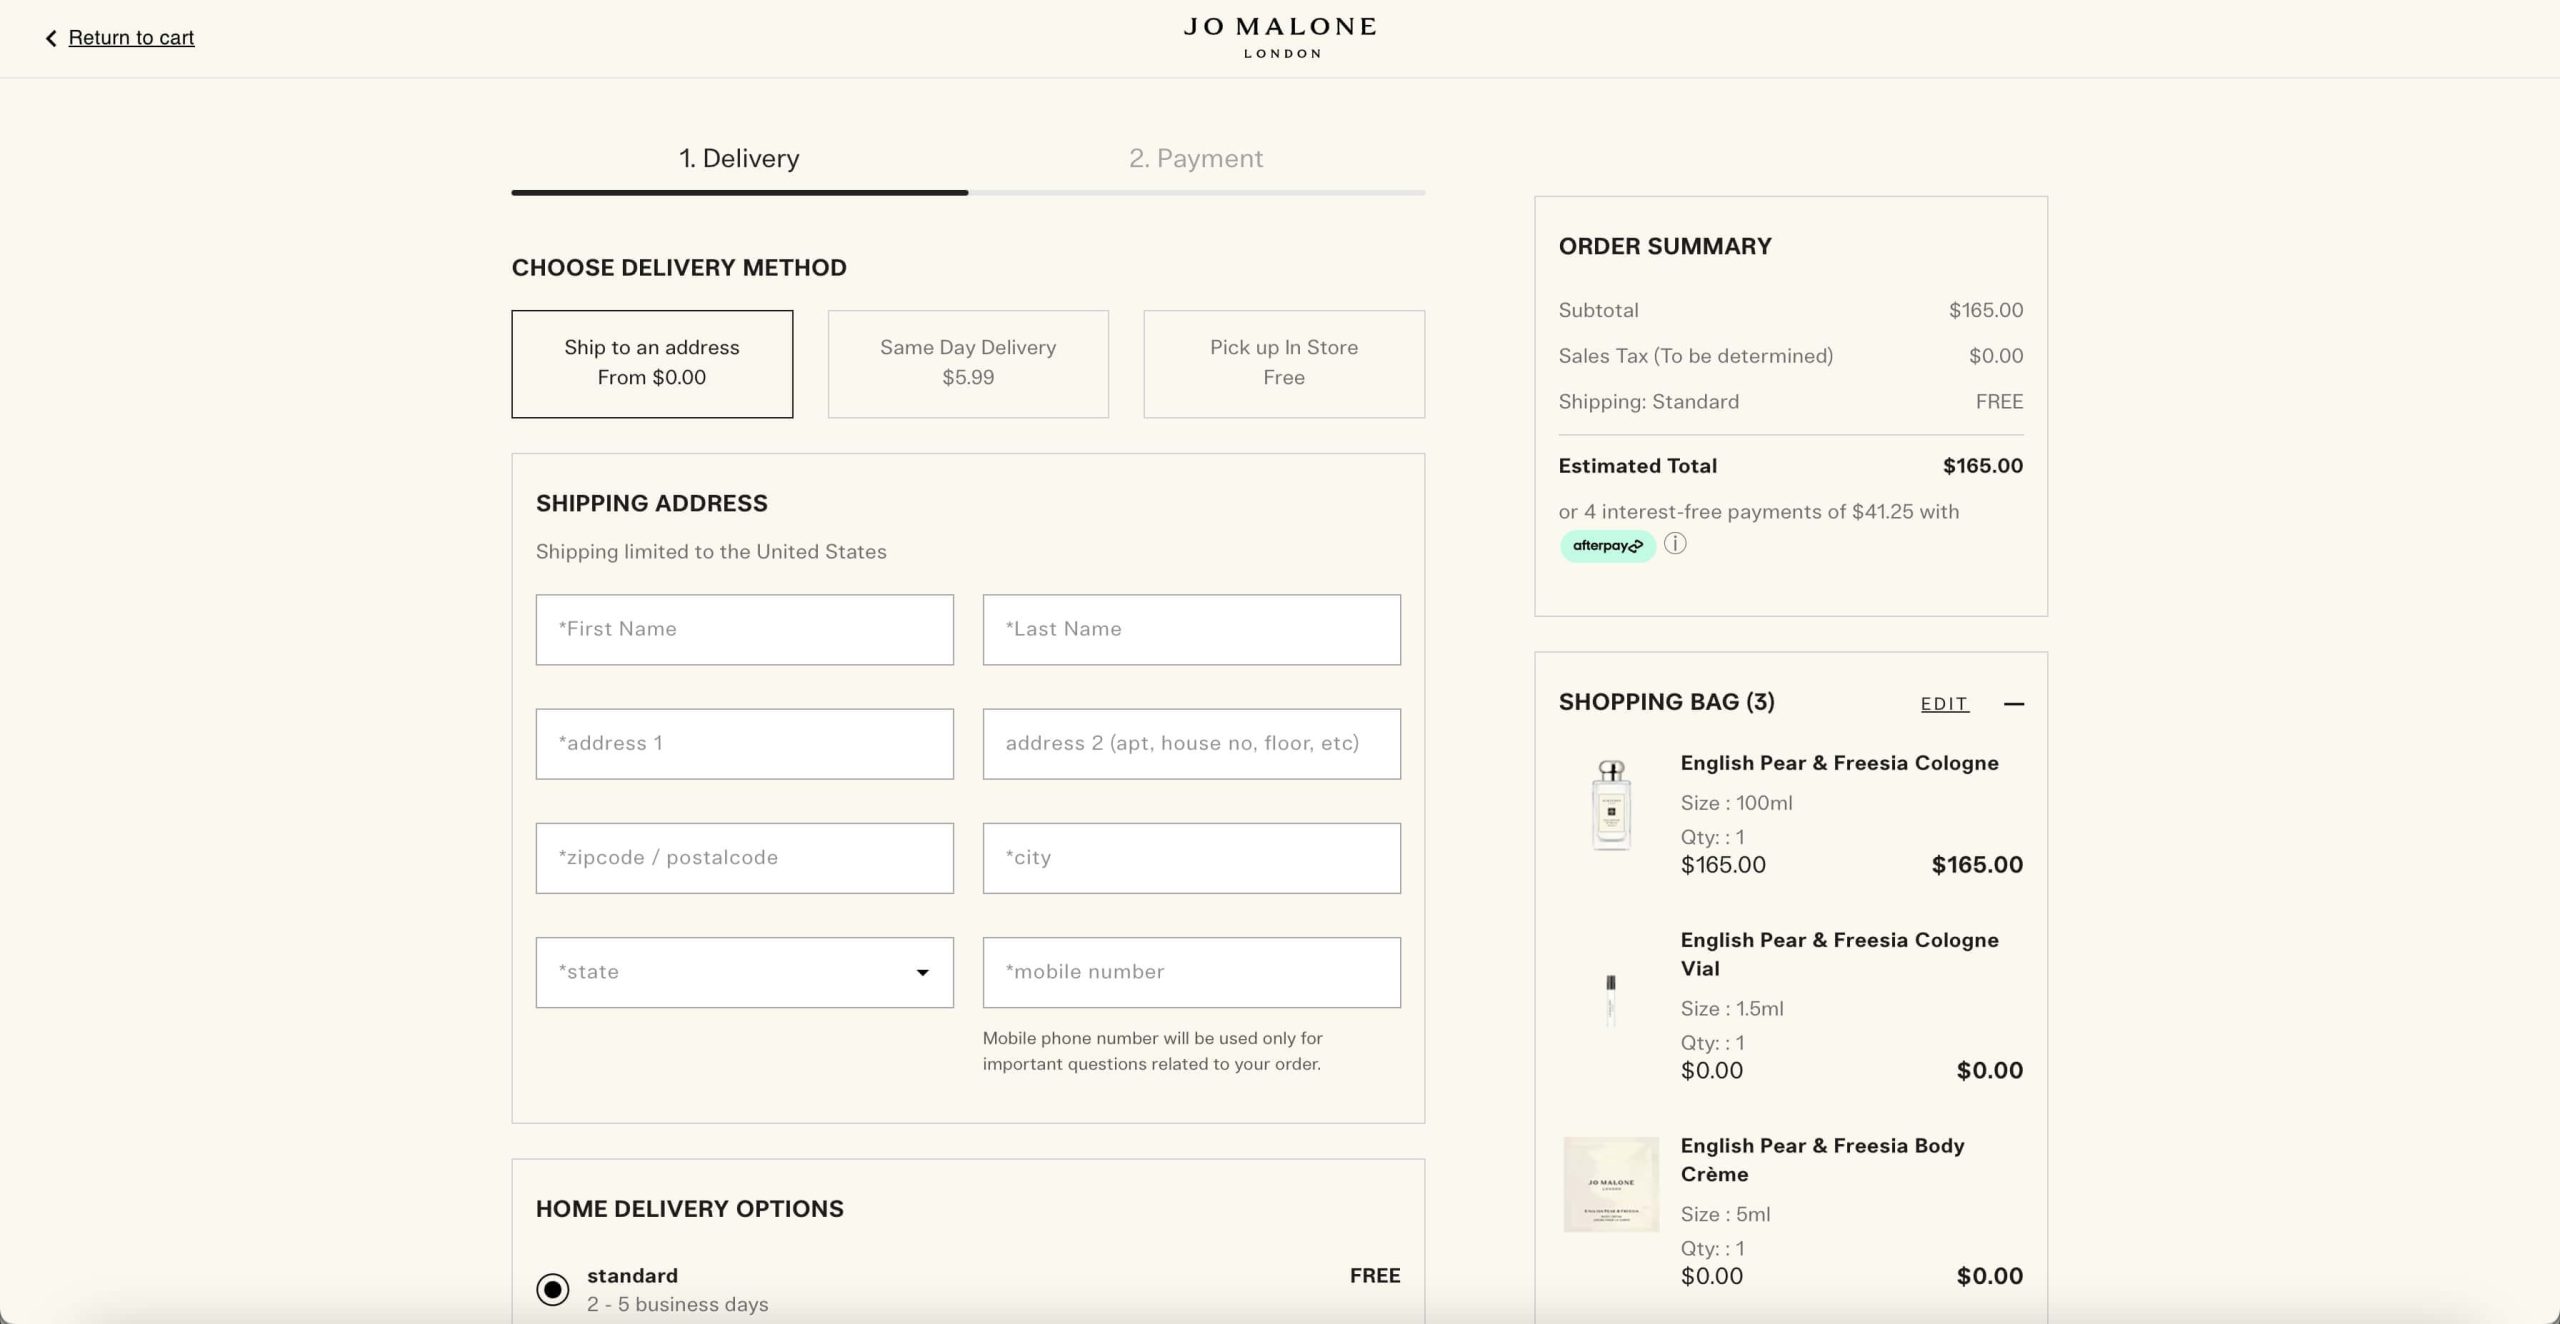Click the Jo Malone London logo
Viewport: 2560px width, 1324px height.
coord(1280,36)
